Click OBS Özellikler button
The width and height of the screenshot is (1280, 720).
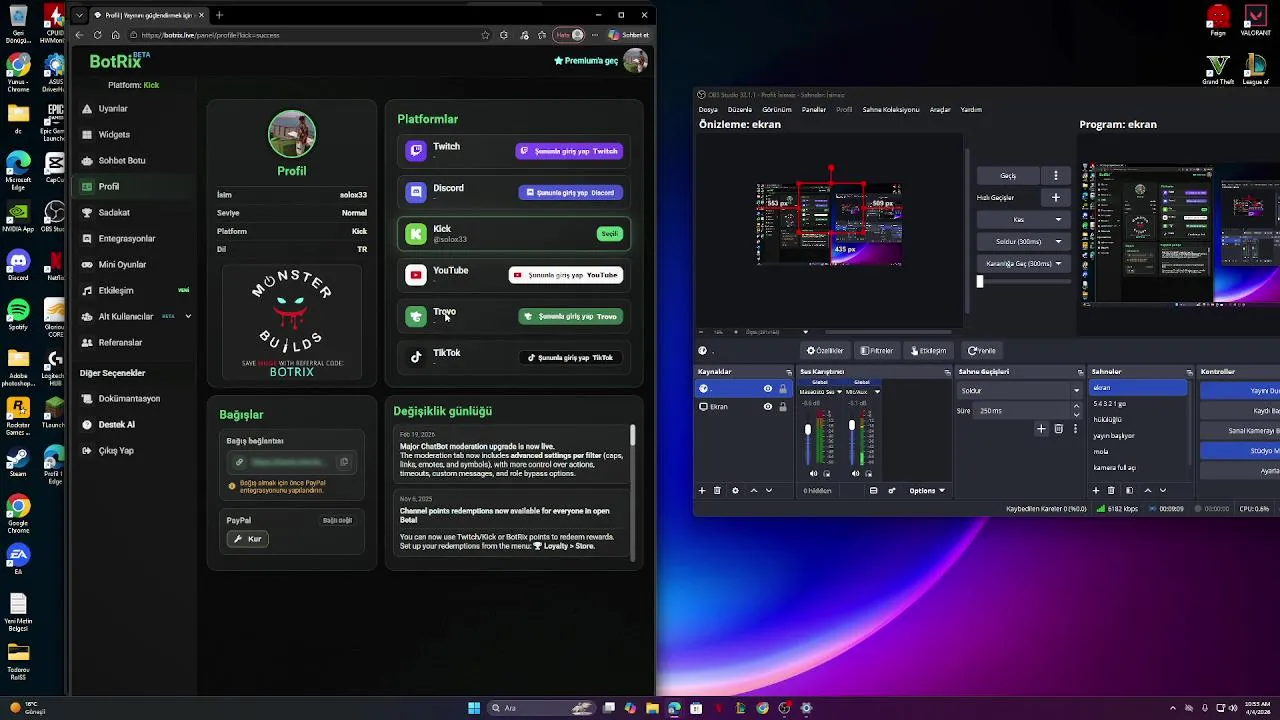click(x=826, y=351)
